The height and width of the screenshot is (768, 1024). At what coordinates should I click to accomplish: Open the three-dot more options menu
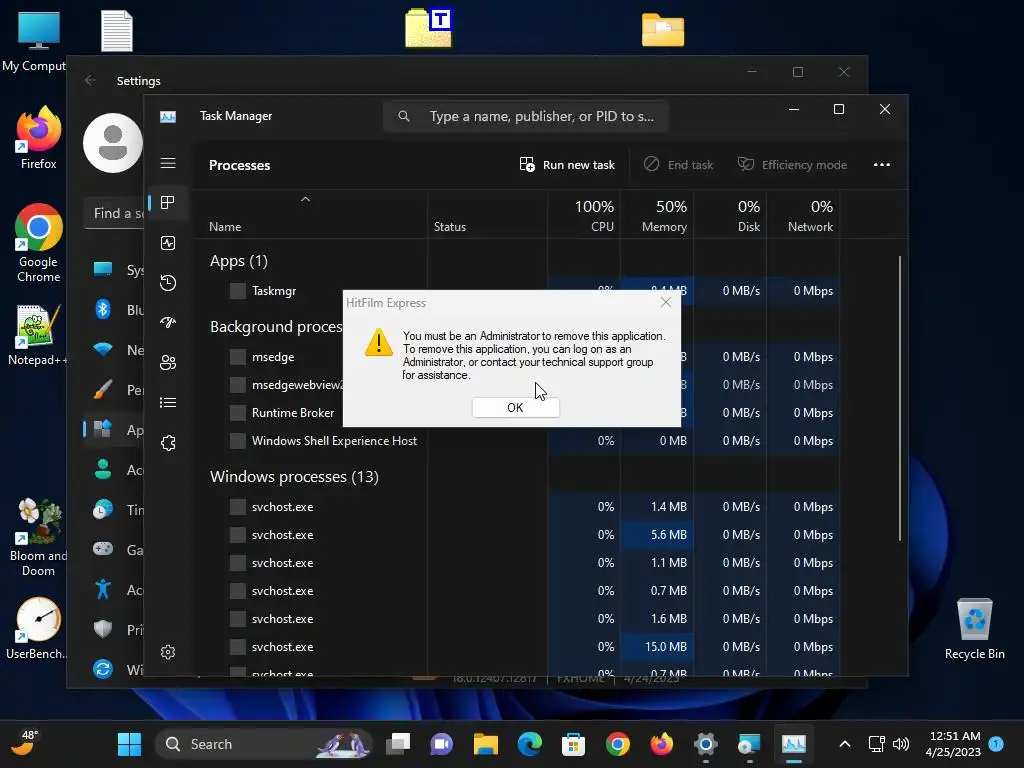[882, 165]
